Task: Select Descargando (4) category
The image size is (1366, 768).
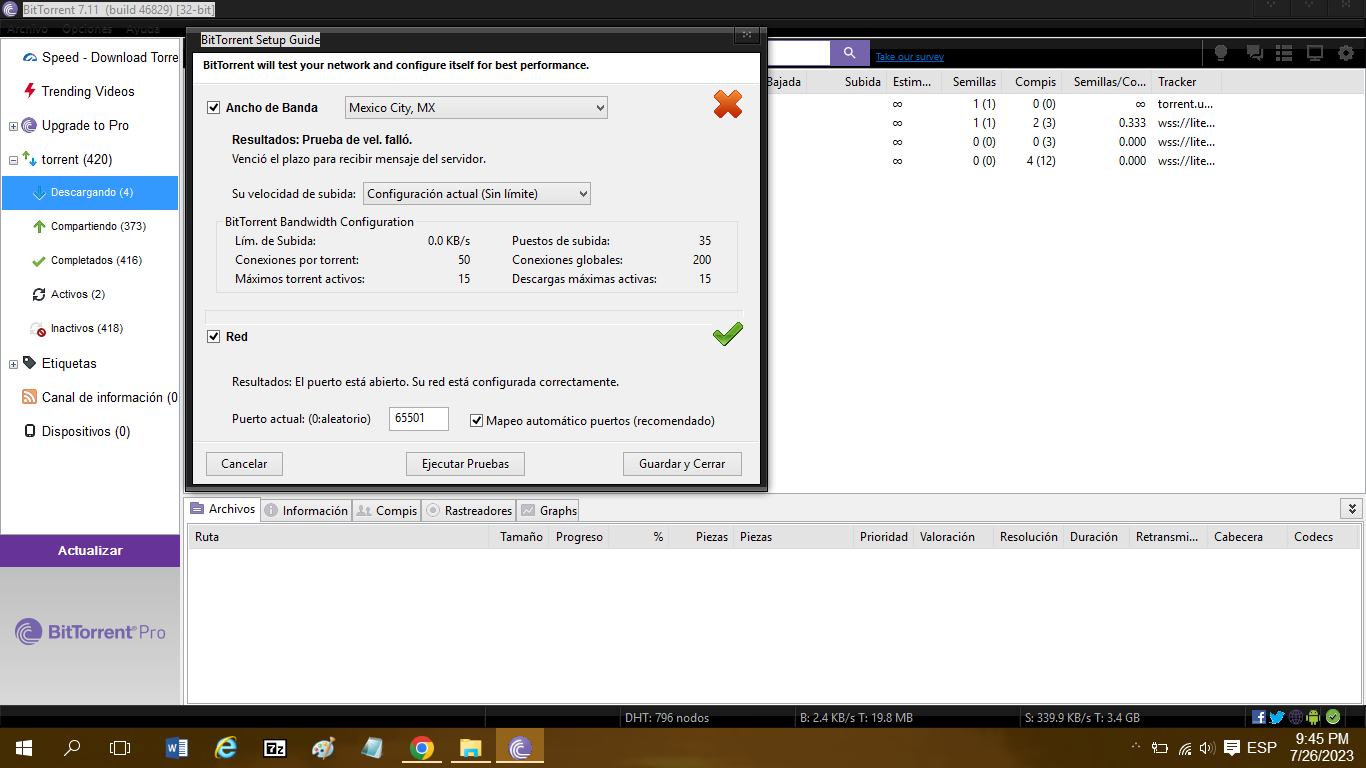Action: coord(90,192)
